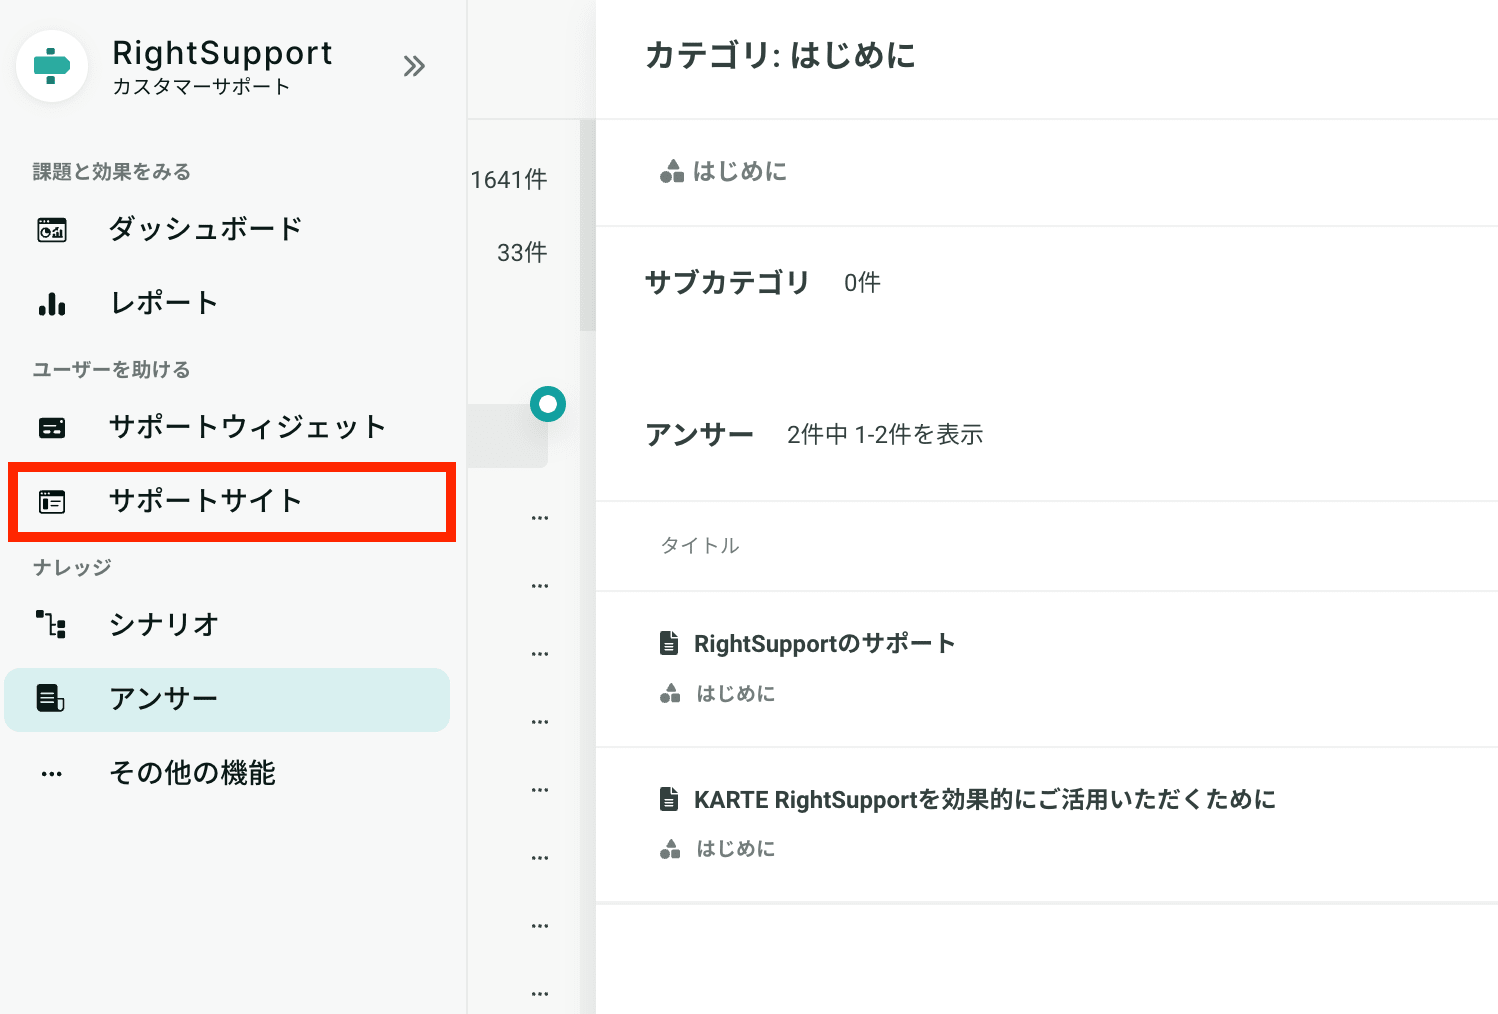Click the 課題と効果をみる section label
The width and height of the screenshot is (1498, 1014).
point(111,172)
